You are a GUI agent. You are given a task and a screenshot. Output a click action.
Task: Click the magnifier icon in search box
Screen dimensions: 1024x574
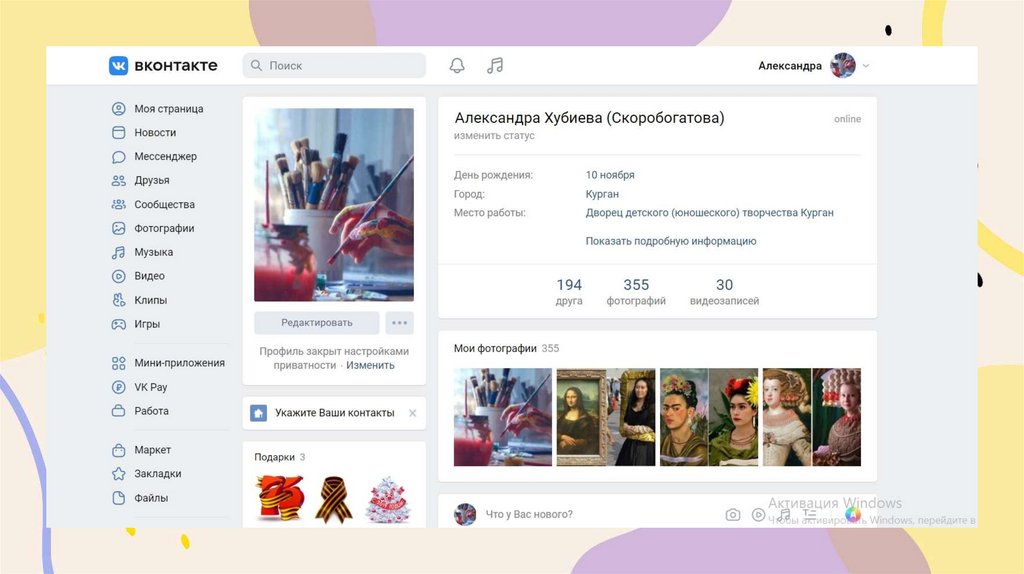pyautogui.click(x=257, y=65)
